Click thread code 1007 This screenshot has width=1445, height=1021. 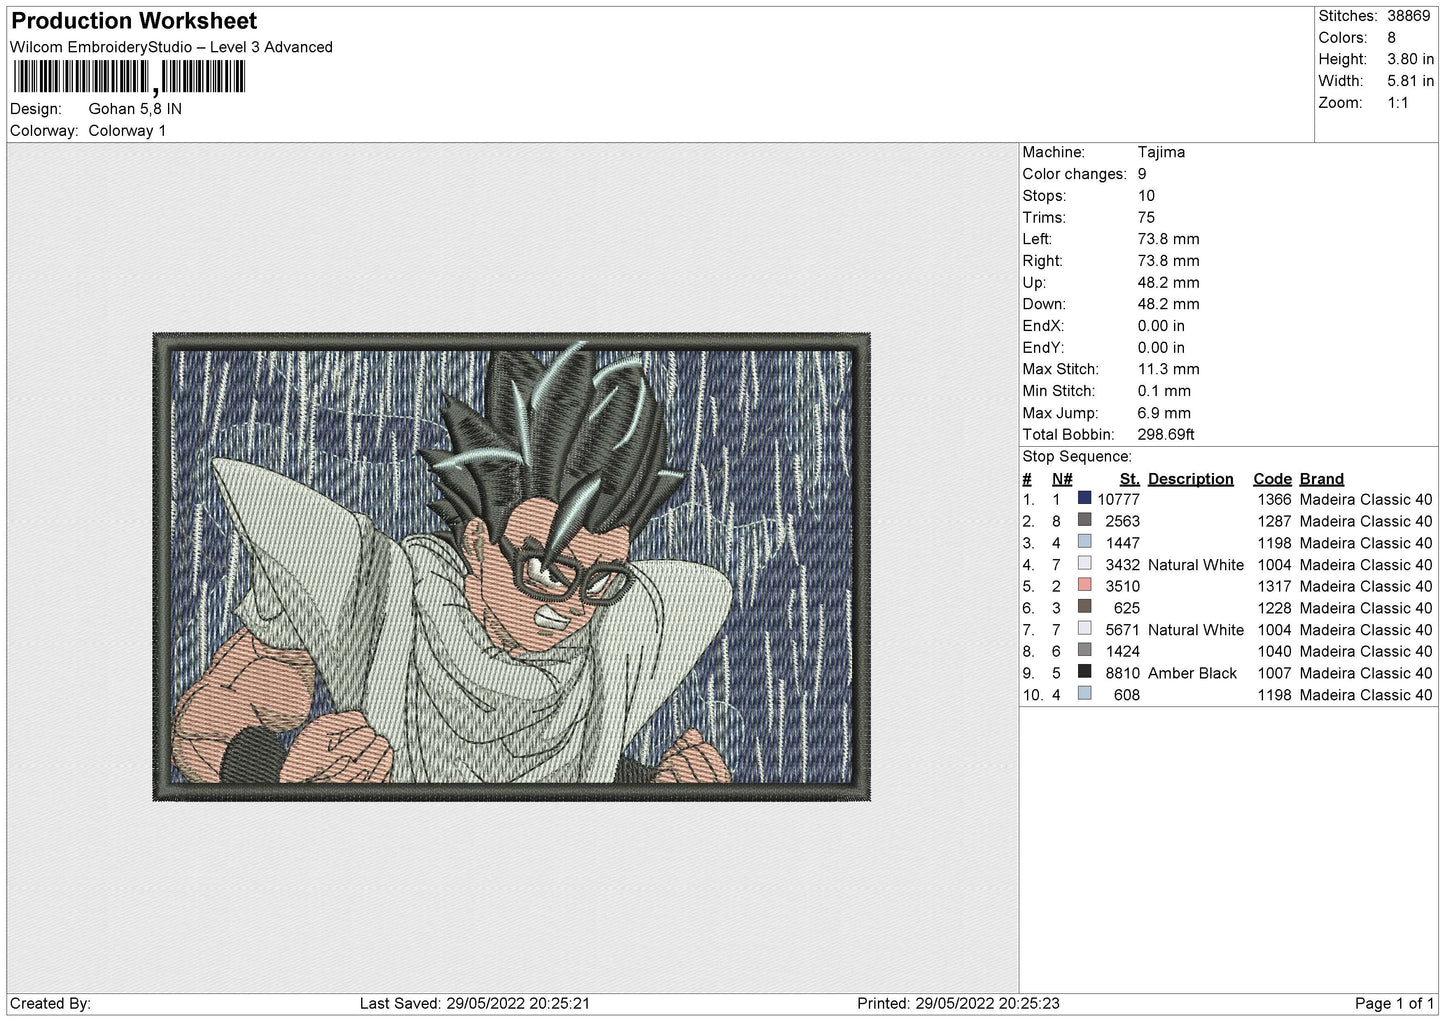coord(1274,673)
